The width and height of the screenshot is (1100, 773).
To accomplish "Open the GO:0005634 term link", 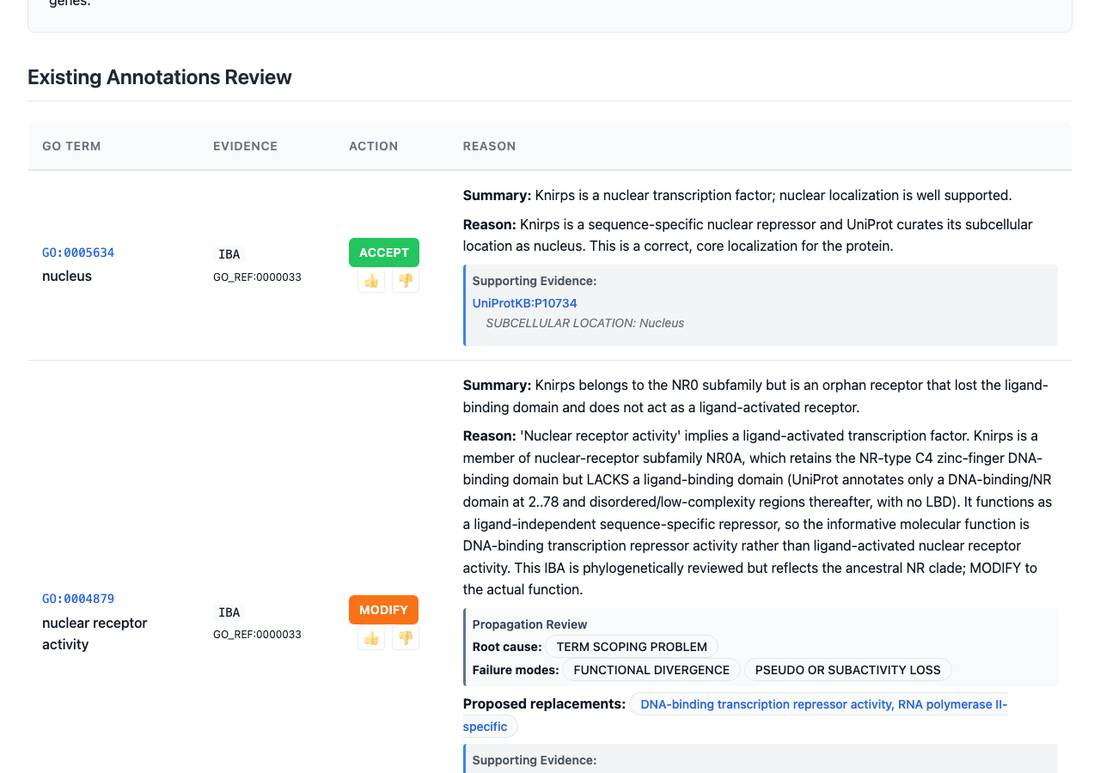I will click(78, 253).
